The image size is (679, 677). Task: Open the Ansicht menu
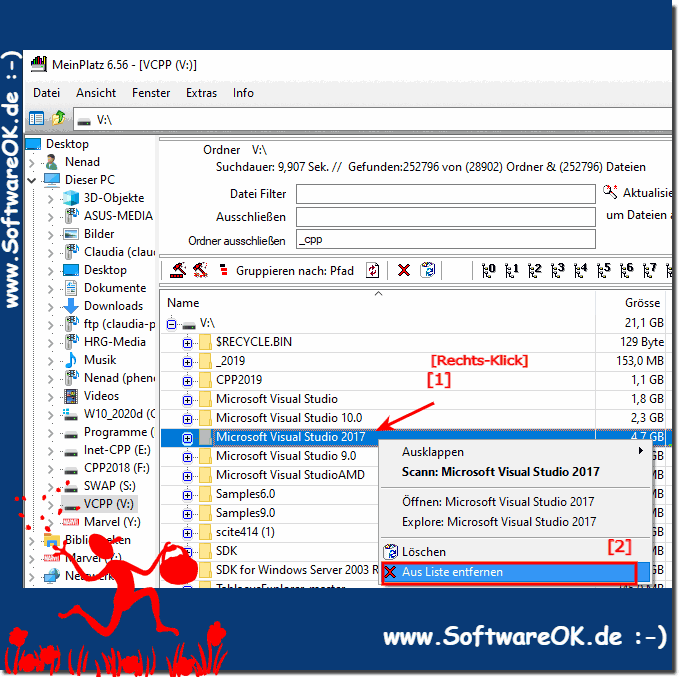[96, 93]
